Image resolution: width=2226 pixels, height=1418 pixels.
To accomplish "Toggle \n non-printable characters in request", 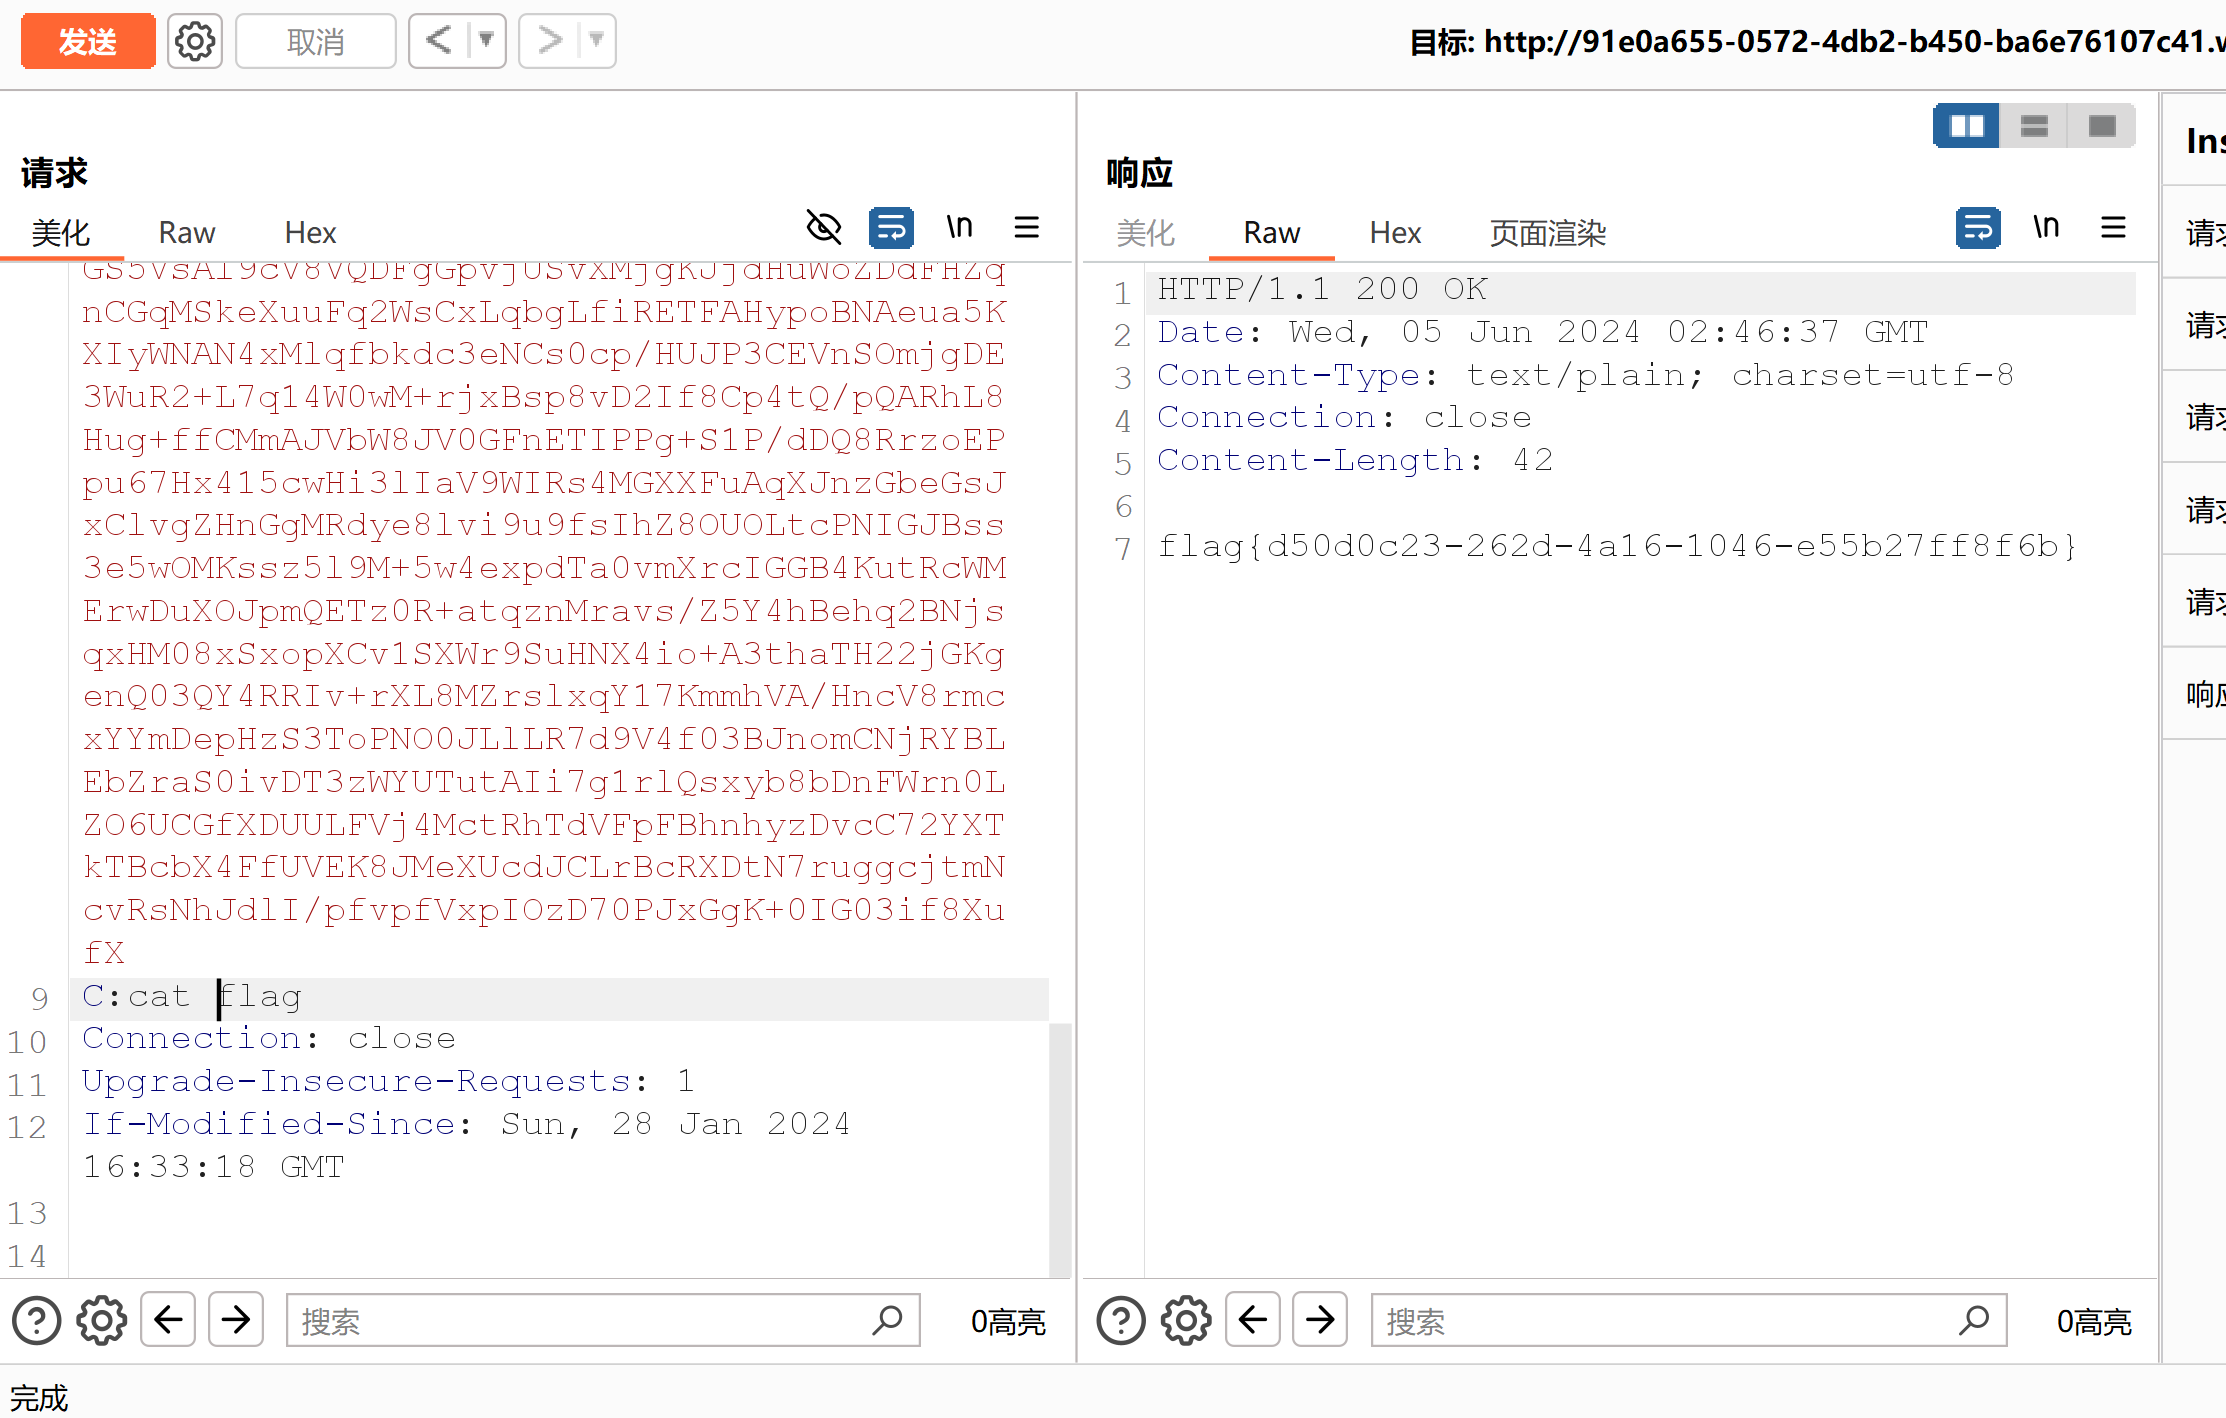I will (960, 228).
